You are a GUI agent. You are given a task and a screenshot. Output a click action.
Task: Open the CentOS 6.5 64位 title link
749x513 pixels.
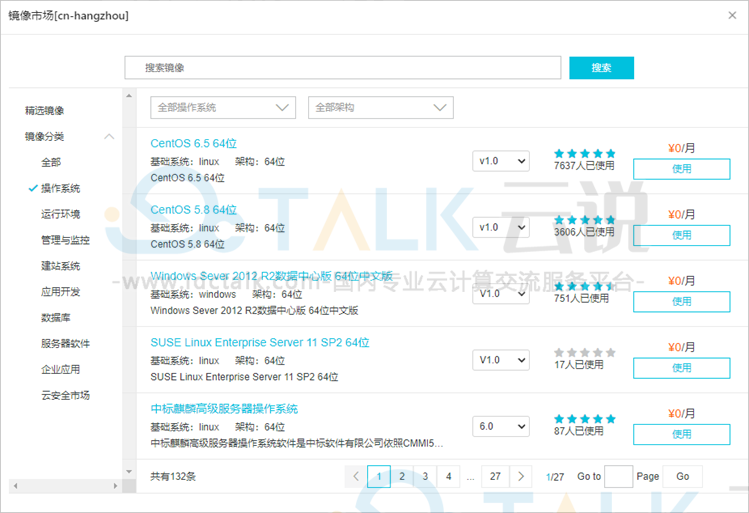(193, 143)
